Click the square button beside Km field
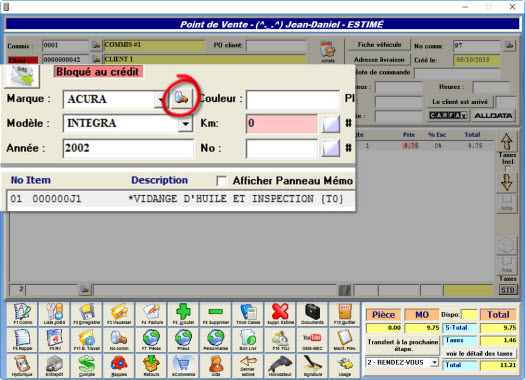 coord(331,124)
